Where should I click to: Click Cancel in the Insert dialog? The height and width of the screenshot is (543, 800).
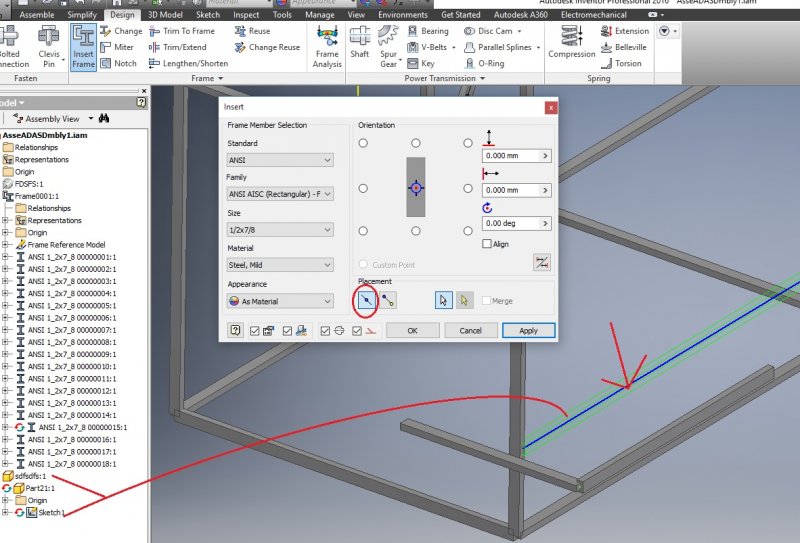click(470, 330)
